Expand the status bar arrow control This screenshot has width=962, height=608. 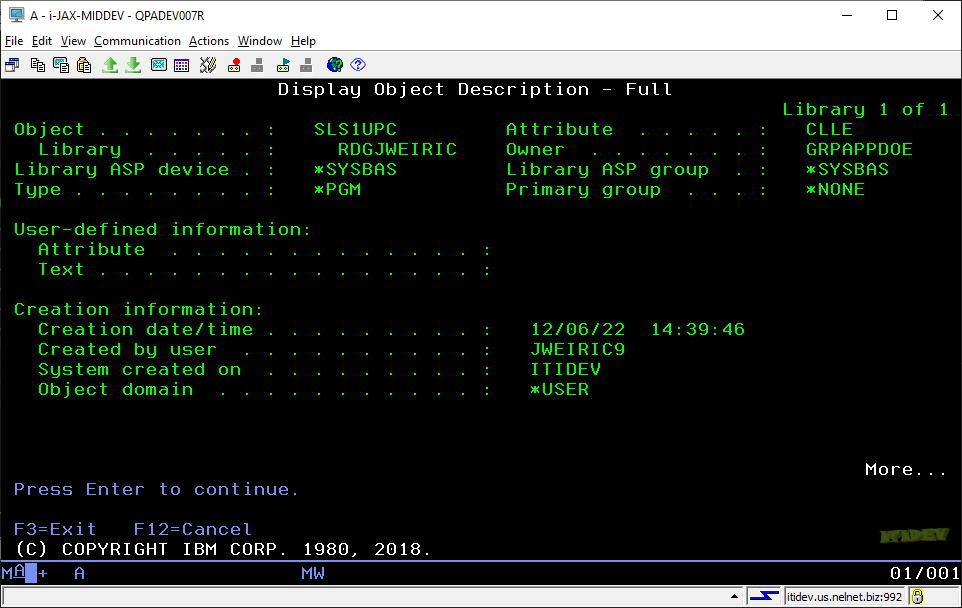[x=734, y=598]
